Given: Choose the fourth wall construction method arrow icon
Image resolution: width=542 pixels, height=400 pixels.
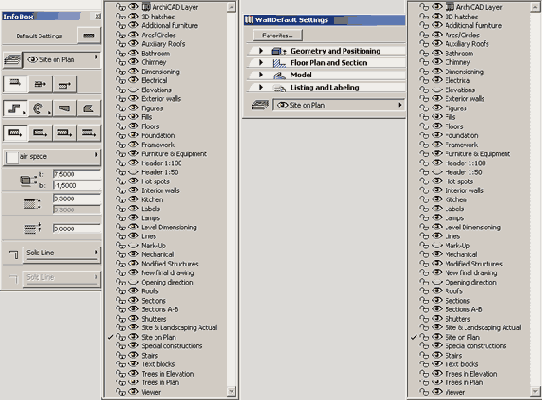Looking at the screenshot, I should pyautogui.click(x=88, y=133).
